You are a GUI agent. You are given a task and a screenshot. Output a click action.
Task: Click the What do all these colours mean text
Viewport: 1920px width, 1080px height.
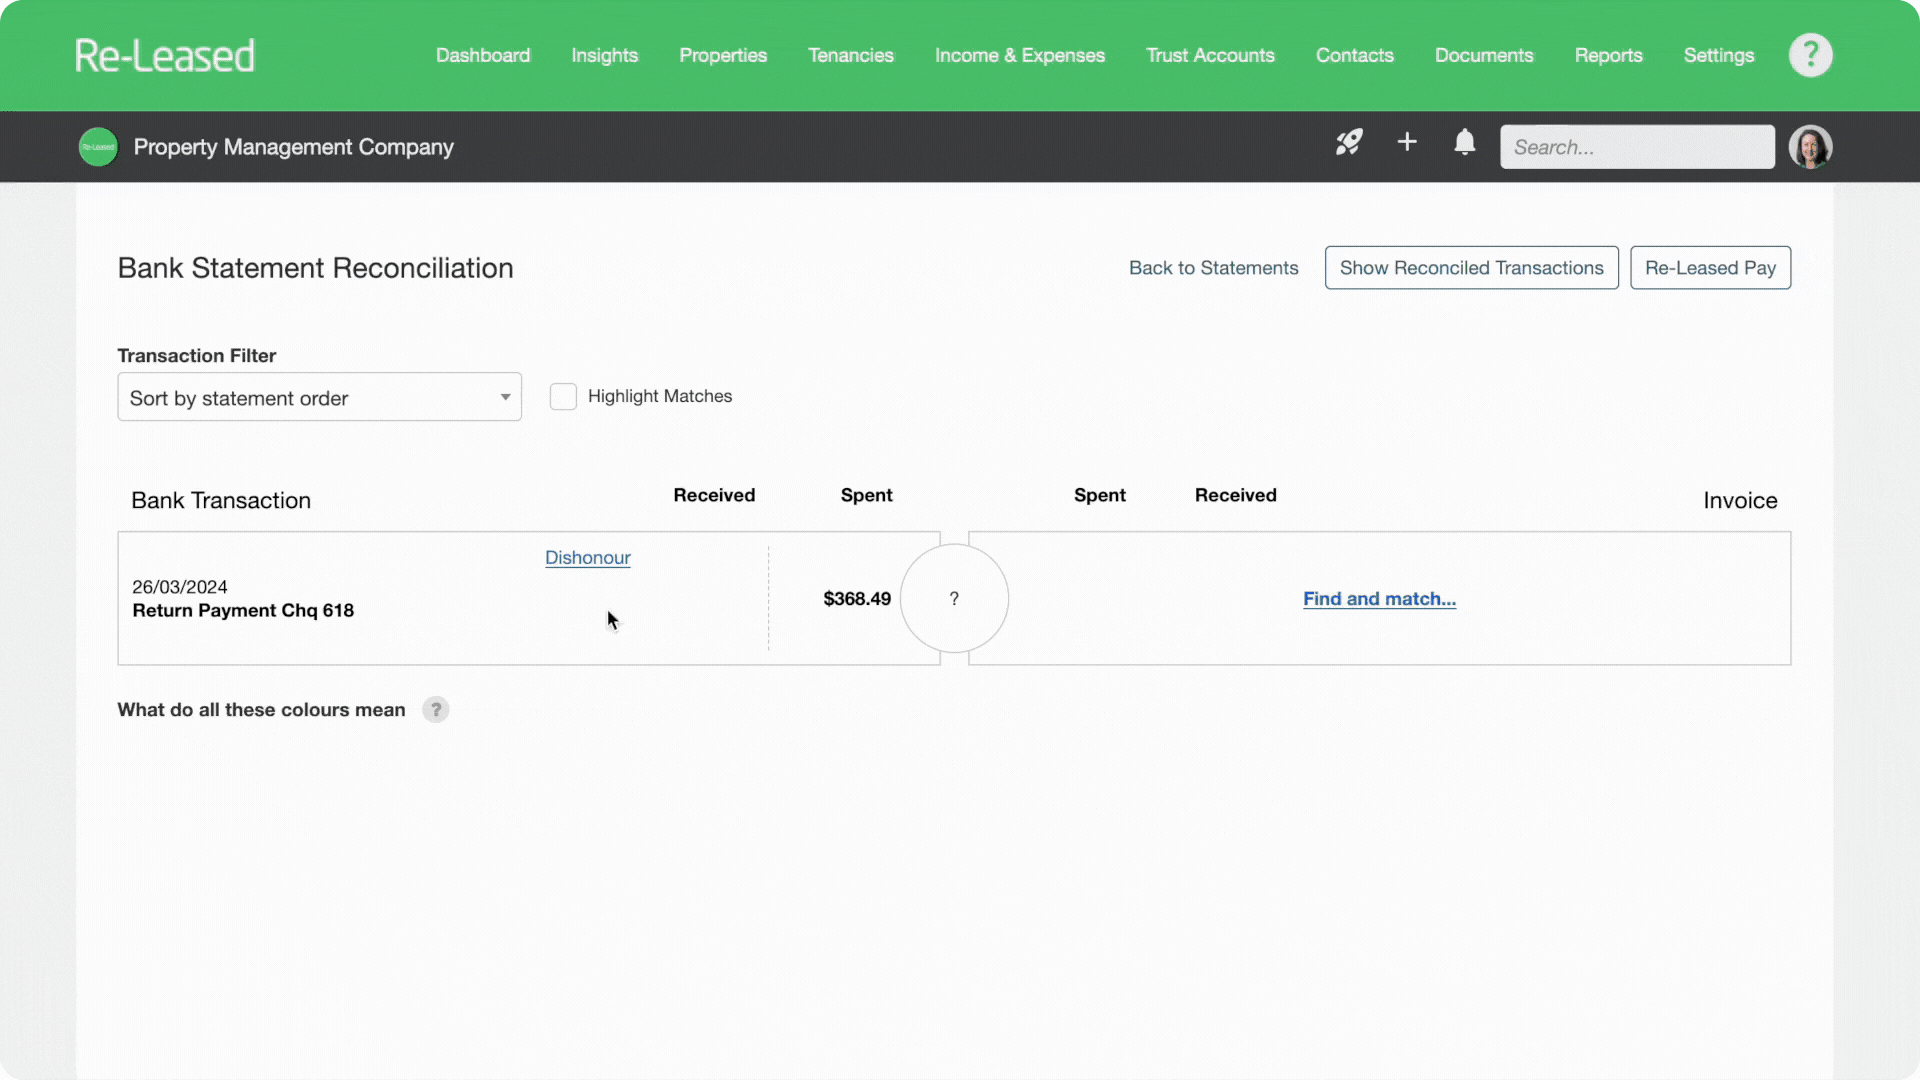pos(261,710)
